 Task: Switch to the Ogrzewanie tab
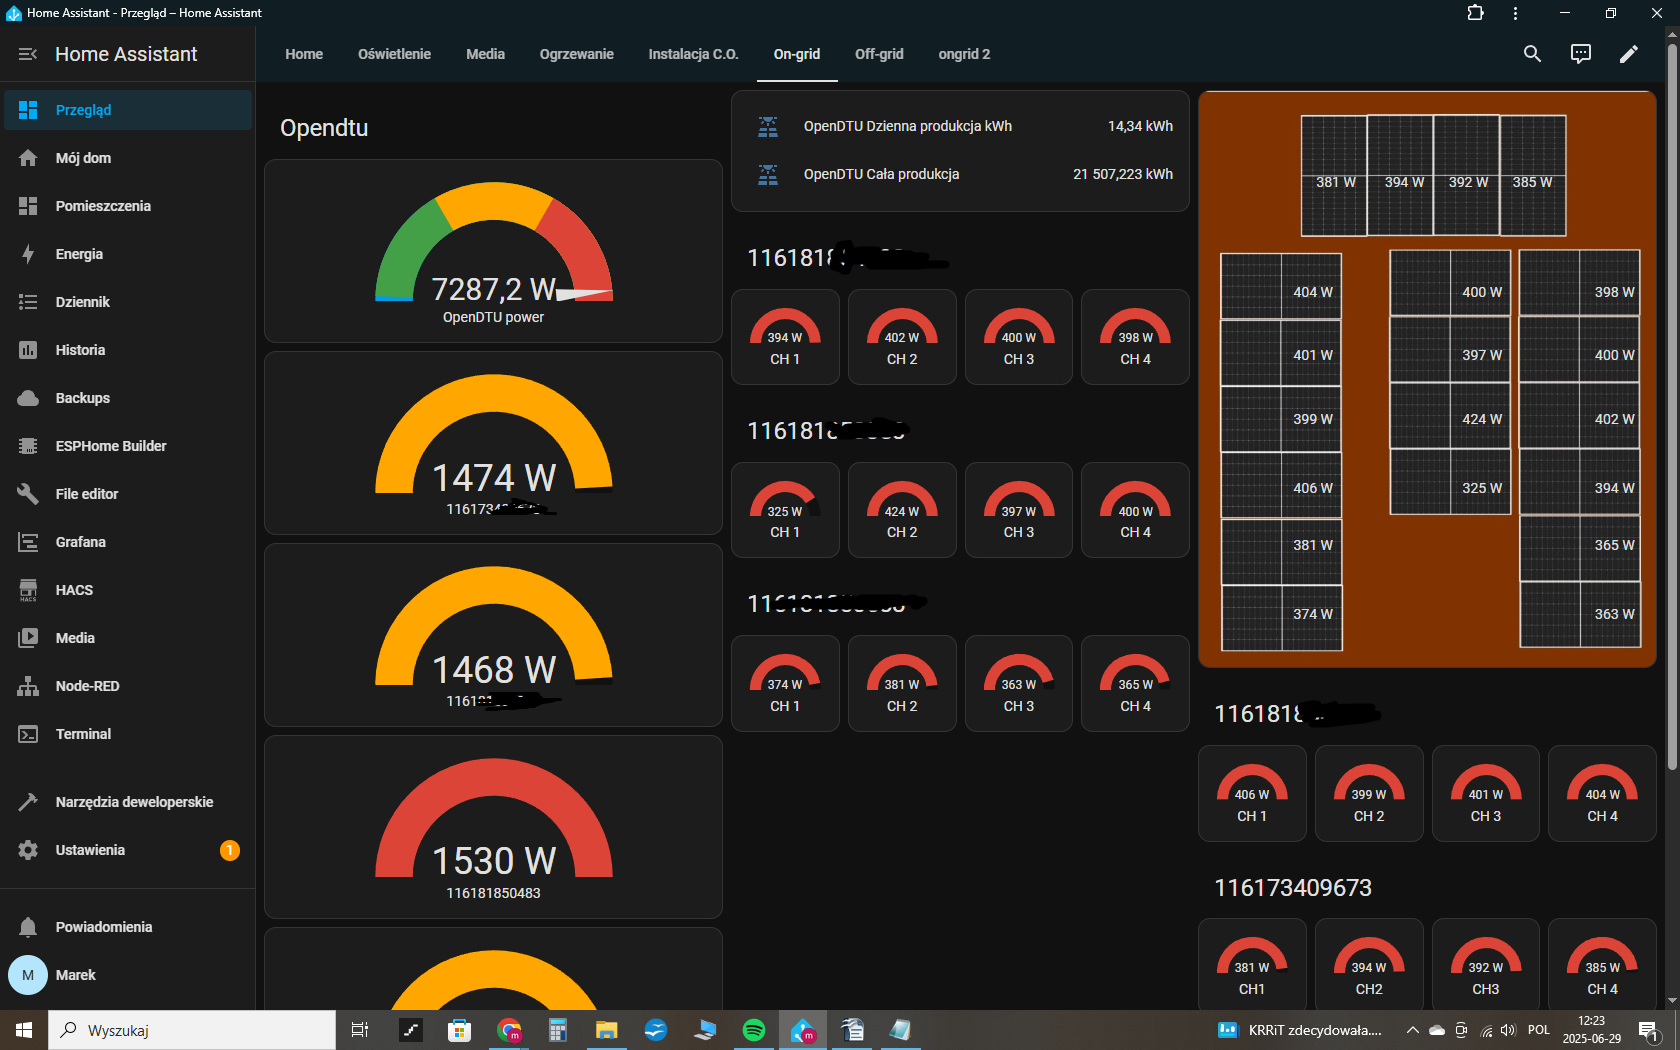(577, 54)
